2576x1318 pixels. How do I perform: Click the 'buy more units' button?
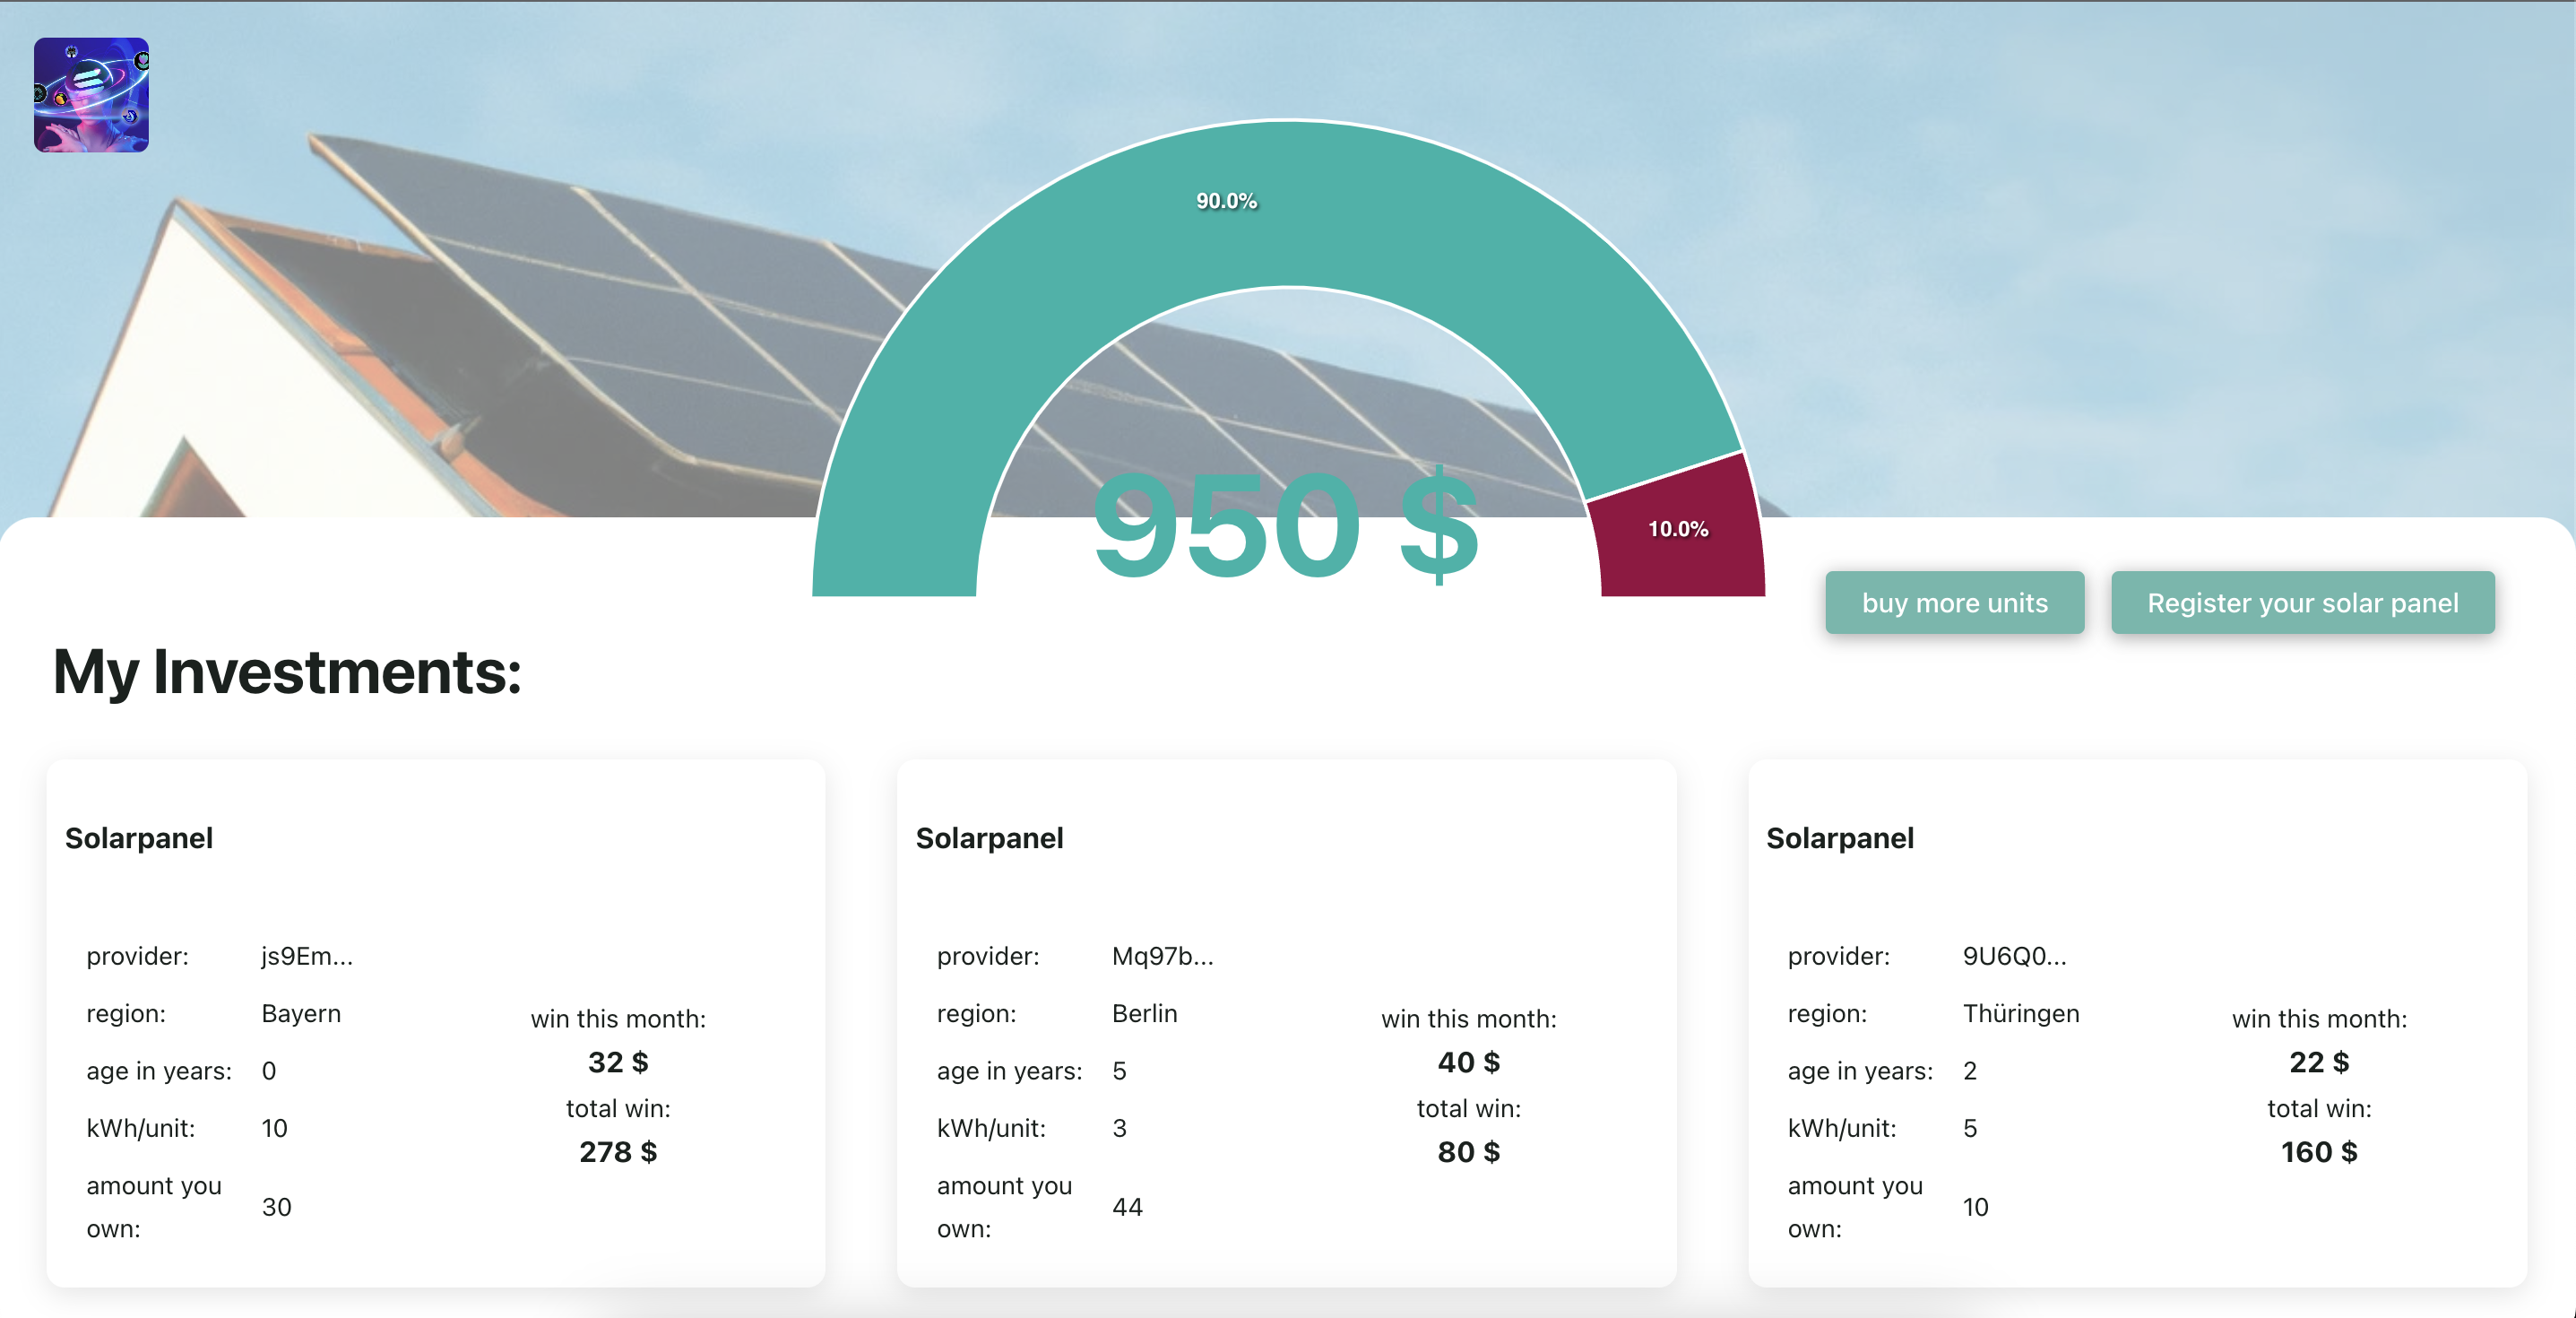1954,603
